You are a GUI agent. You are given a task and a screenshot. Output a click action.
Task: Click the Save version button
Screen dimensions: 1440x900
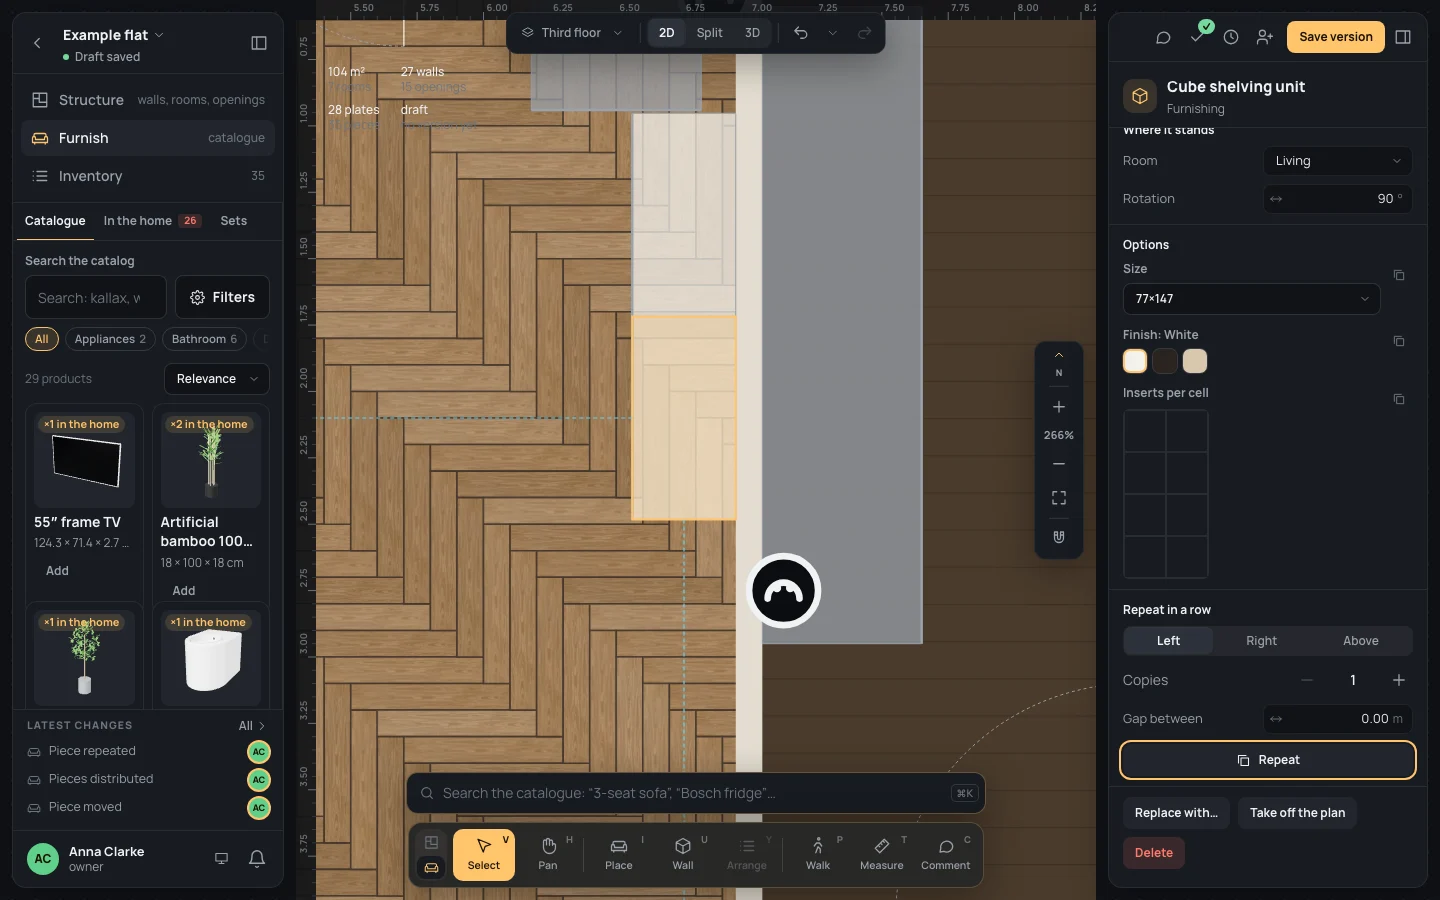1336,37
